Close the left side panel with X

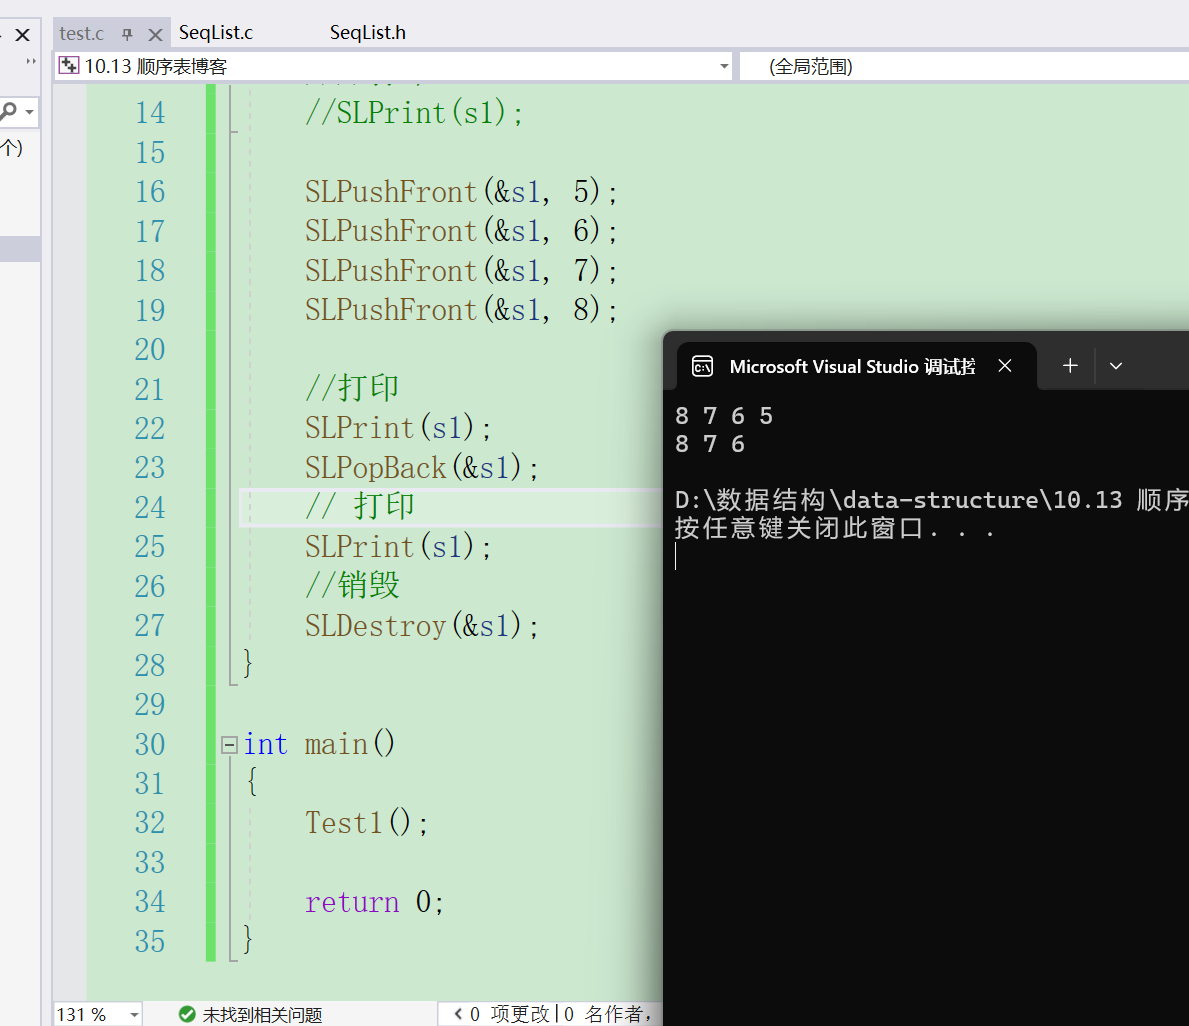(x=23, y=35)
